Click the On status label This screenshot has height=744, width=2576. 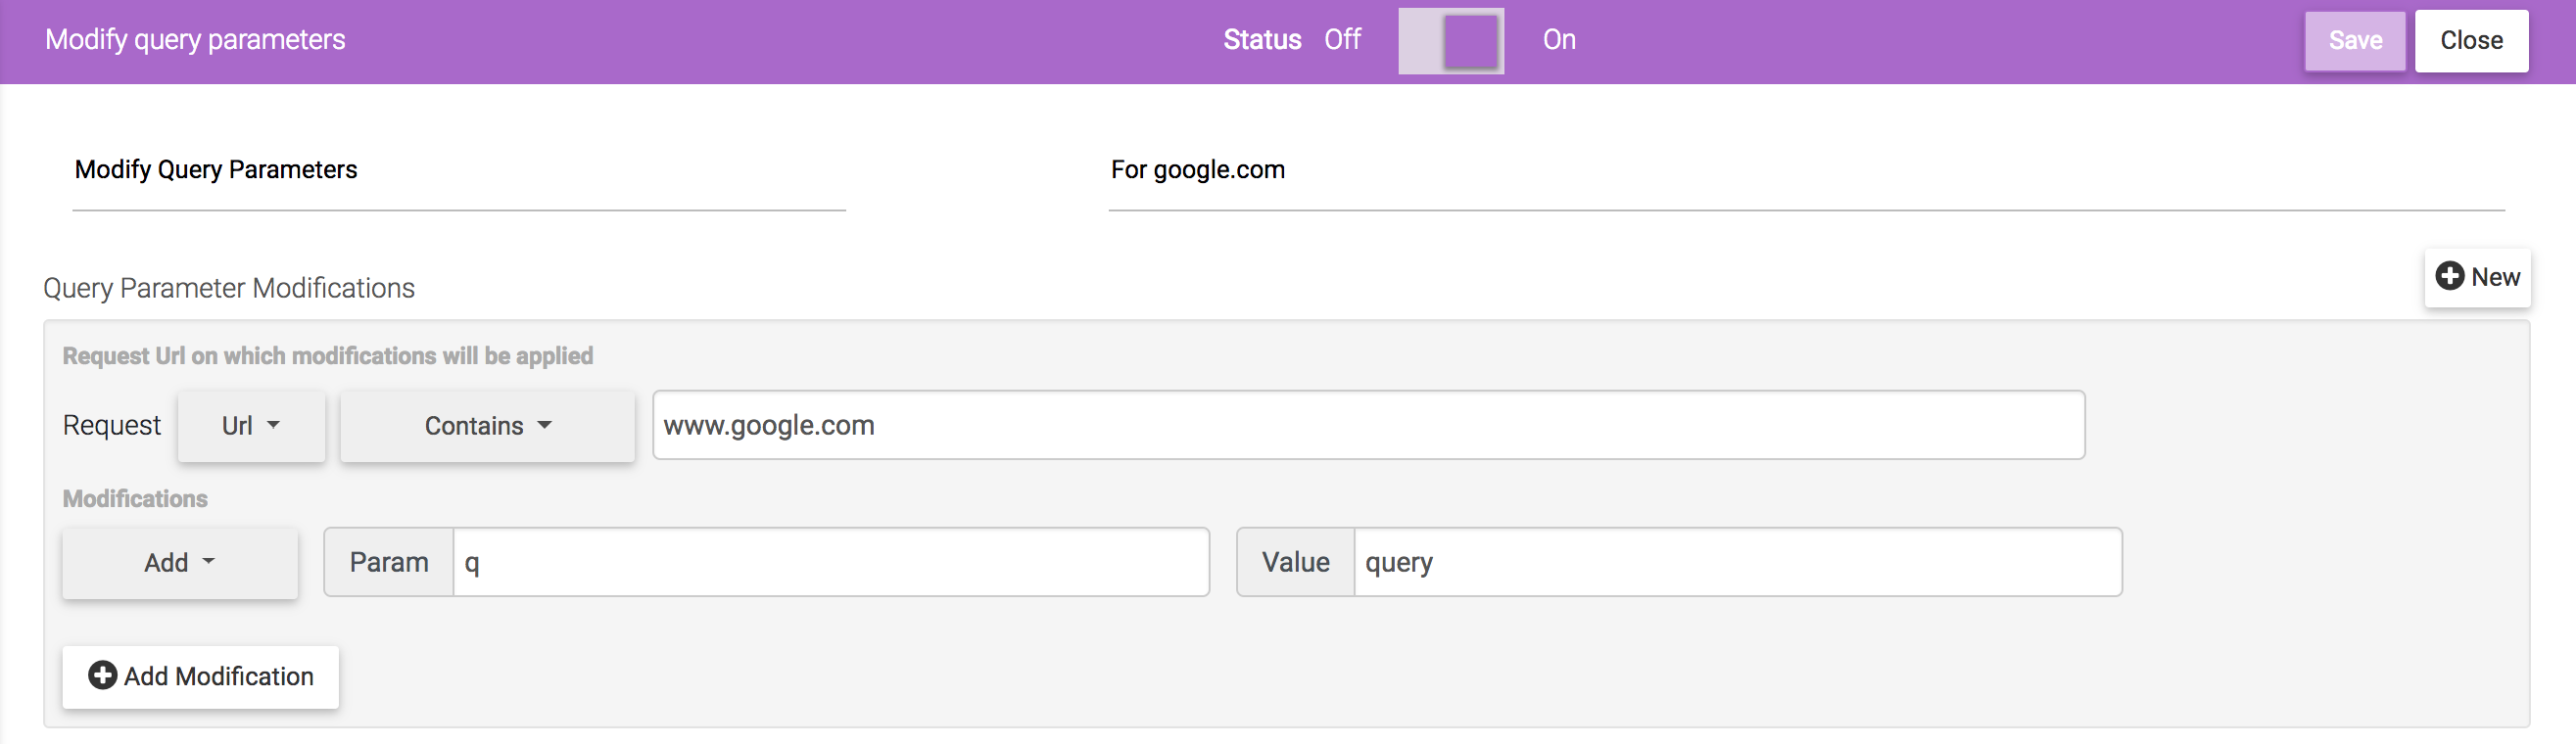1558,40
